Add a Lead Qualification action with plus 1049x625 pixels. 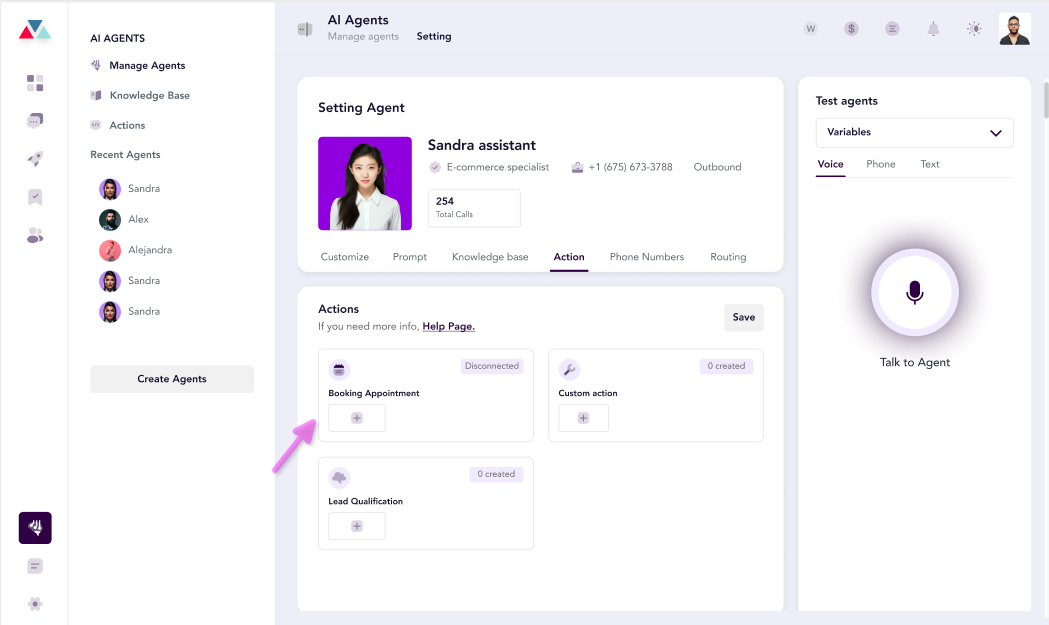coord(357,526)
